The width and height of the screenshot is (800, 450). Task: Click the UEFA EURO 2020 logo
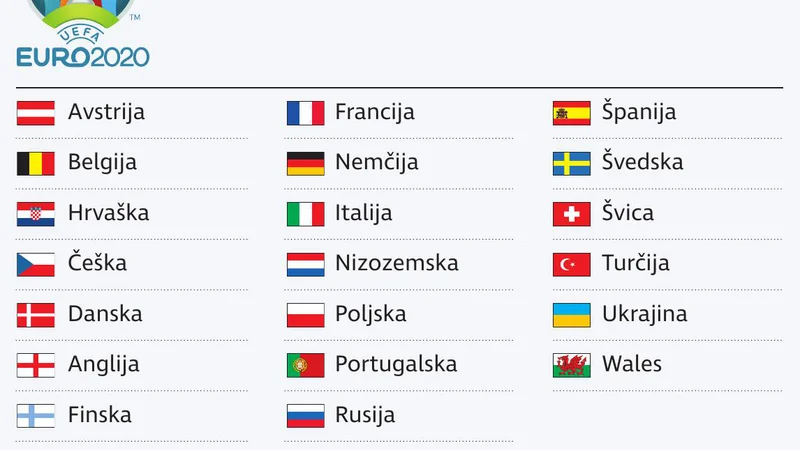coord(83,34)
